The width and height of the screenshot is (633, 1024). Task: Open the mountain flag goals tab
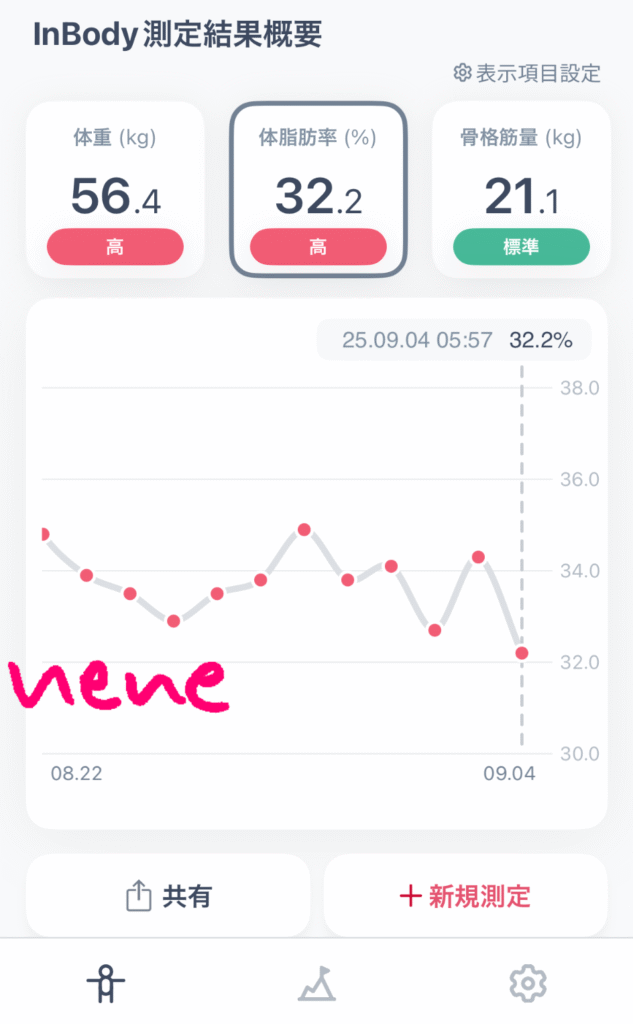point(316,984)
